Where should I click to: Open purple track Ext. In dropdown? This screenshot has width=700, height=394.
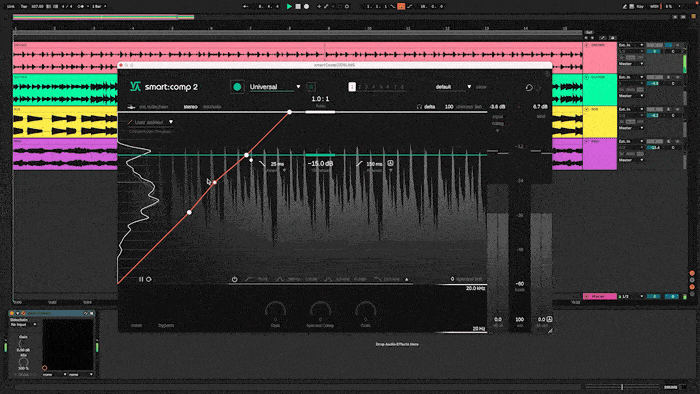631,141
